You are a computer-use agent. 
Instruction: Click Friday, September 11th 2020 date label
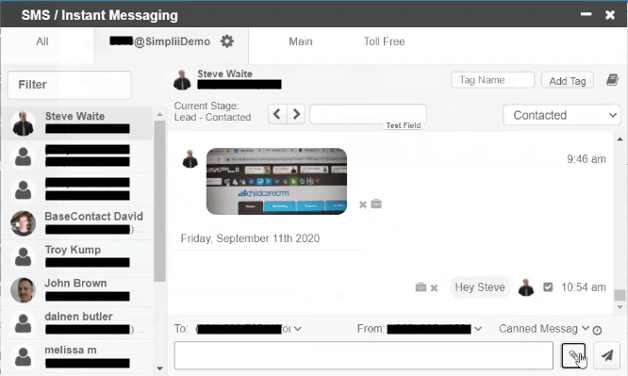(x=250, y=238)
